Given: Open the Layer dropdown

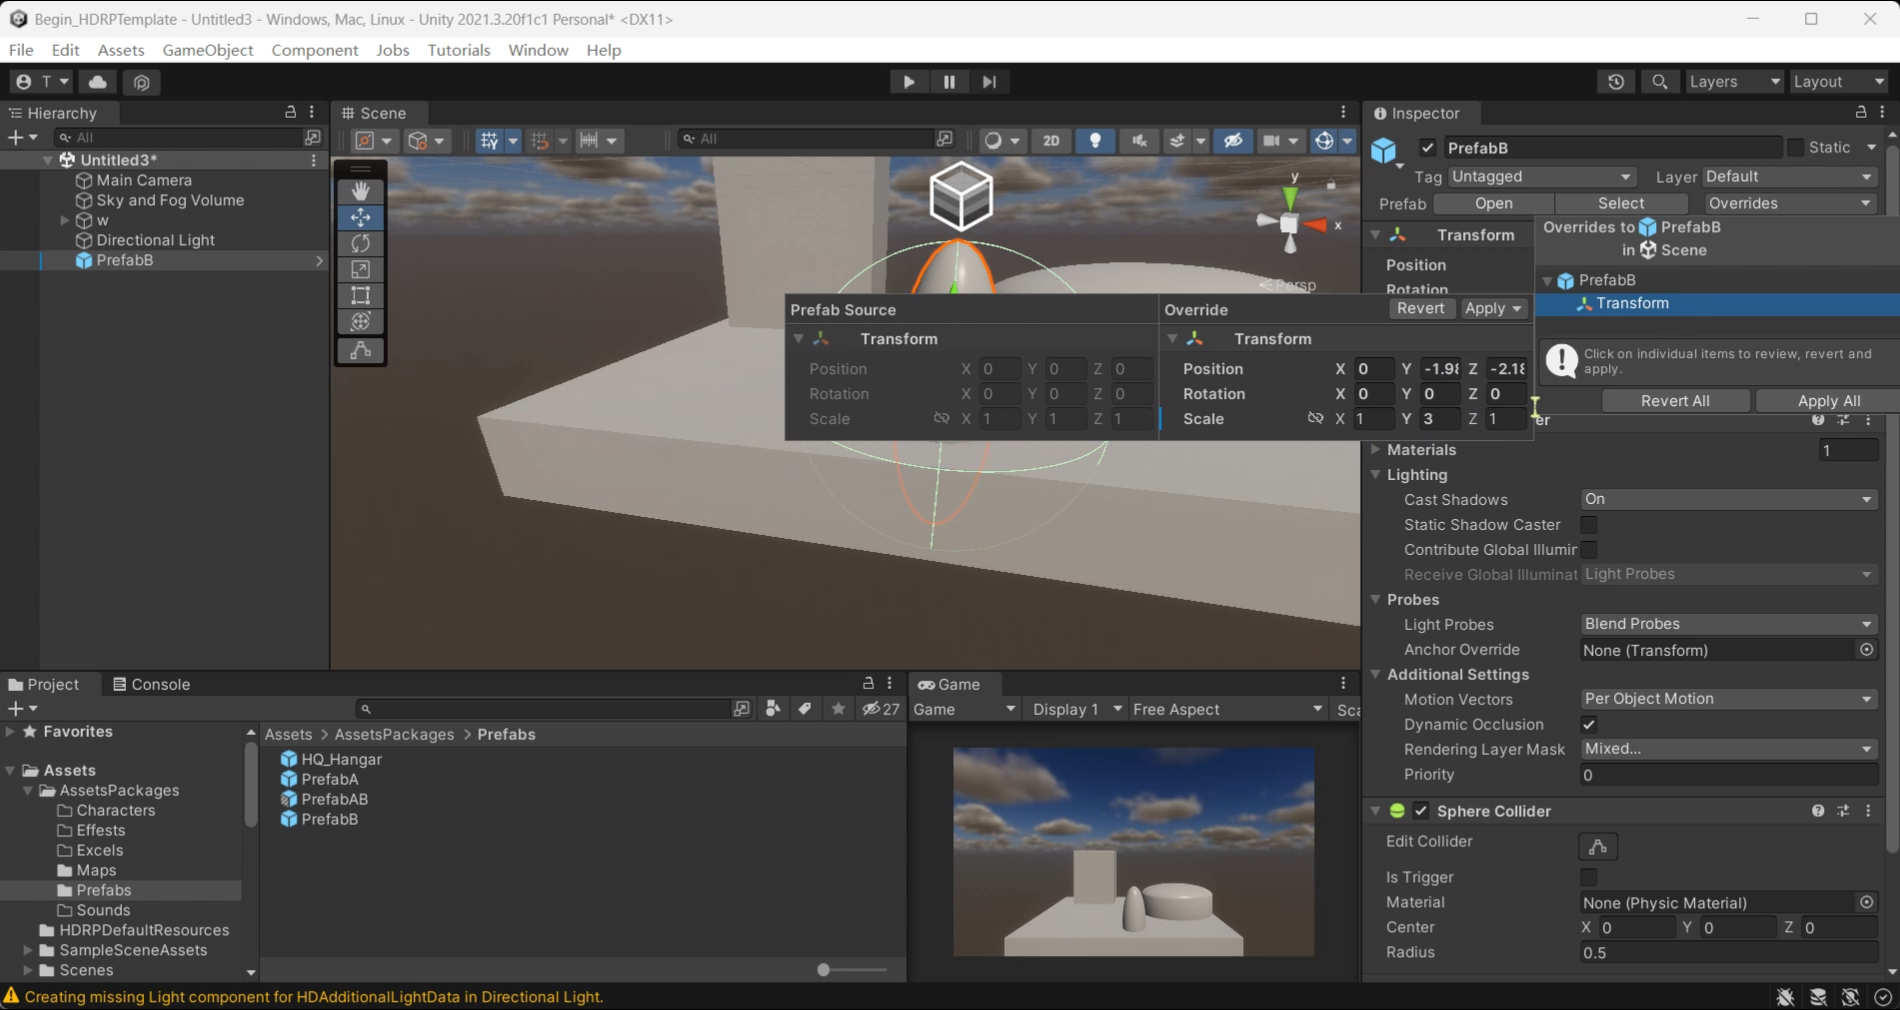Looking at the screenshot, I should tap(1789, 177).
